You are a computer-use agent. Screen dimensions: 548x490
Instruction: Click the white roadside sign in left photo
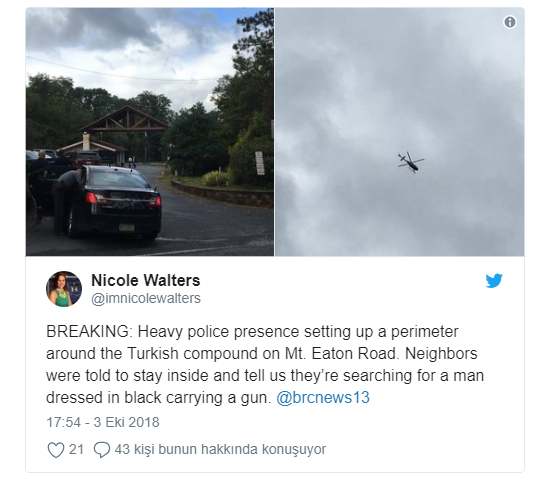tap(260, 163)
